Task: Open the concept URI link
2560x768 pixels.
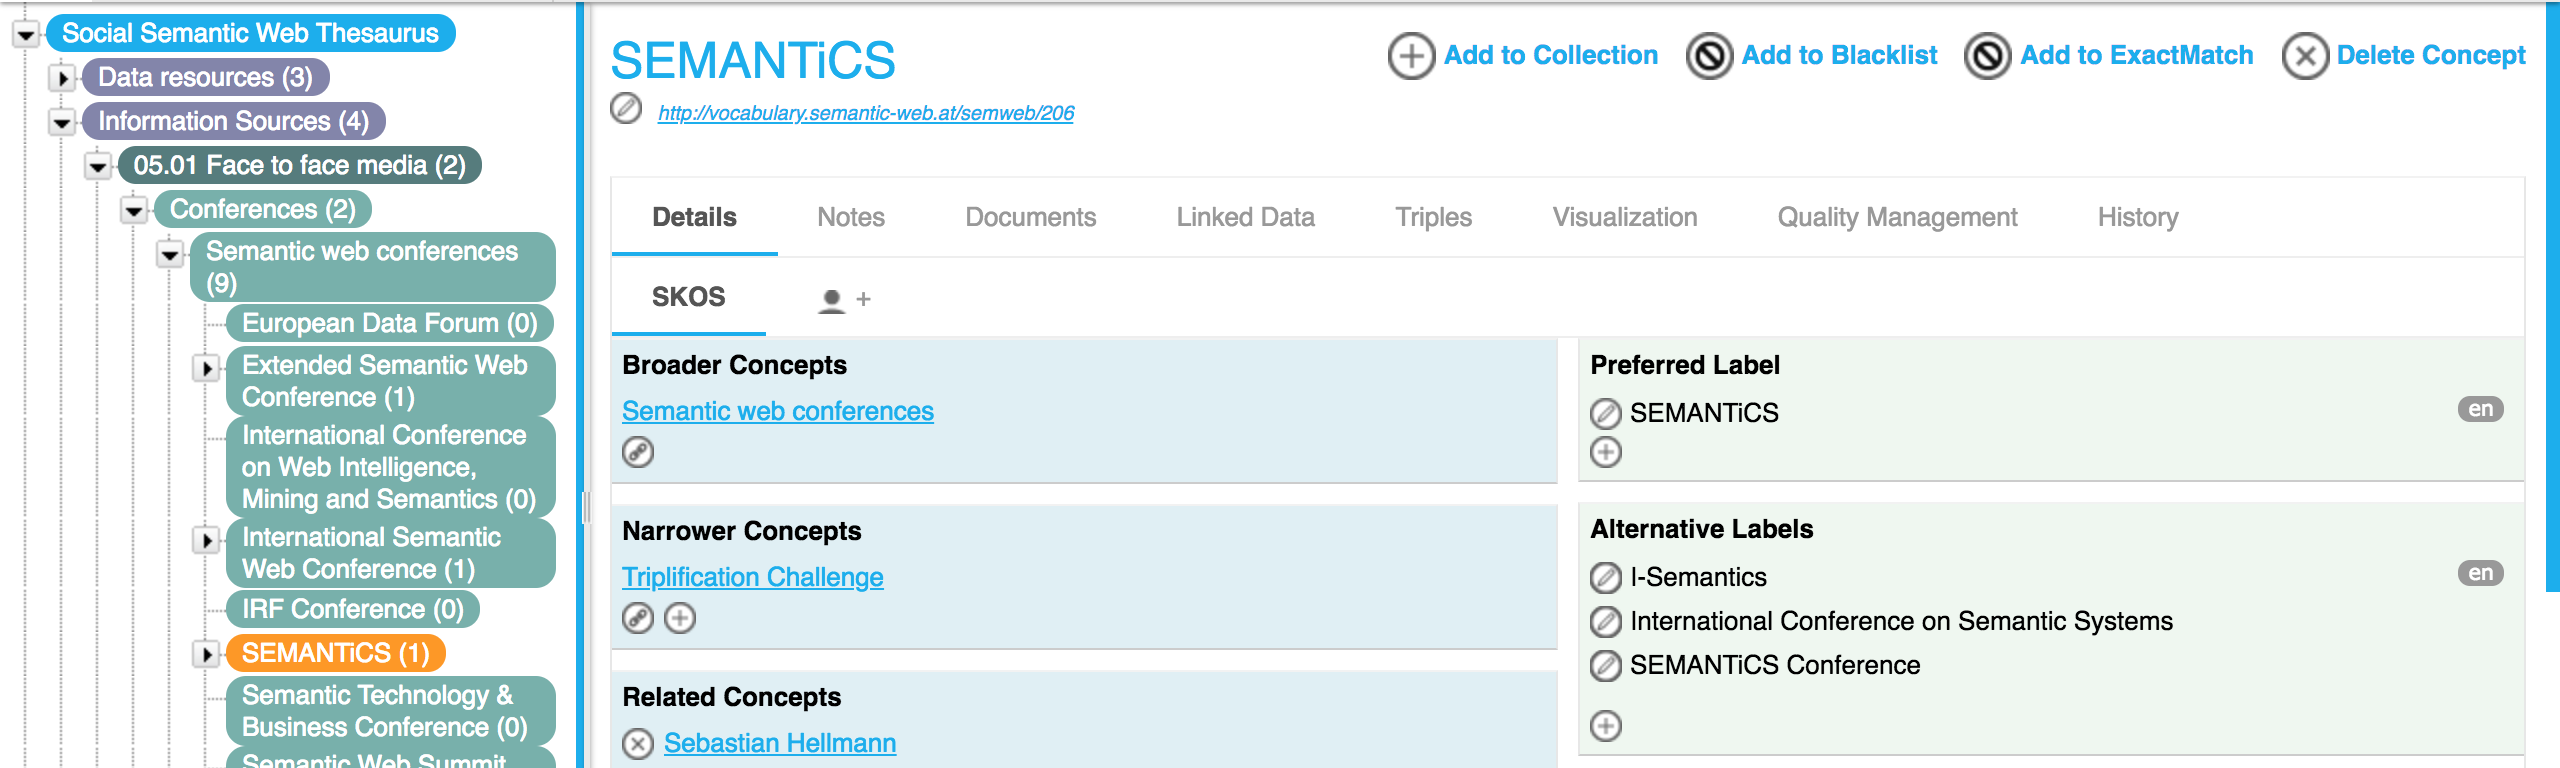Action: tap(866, 113)
